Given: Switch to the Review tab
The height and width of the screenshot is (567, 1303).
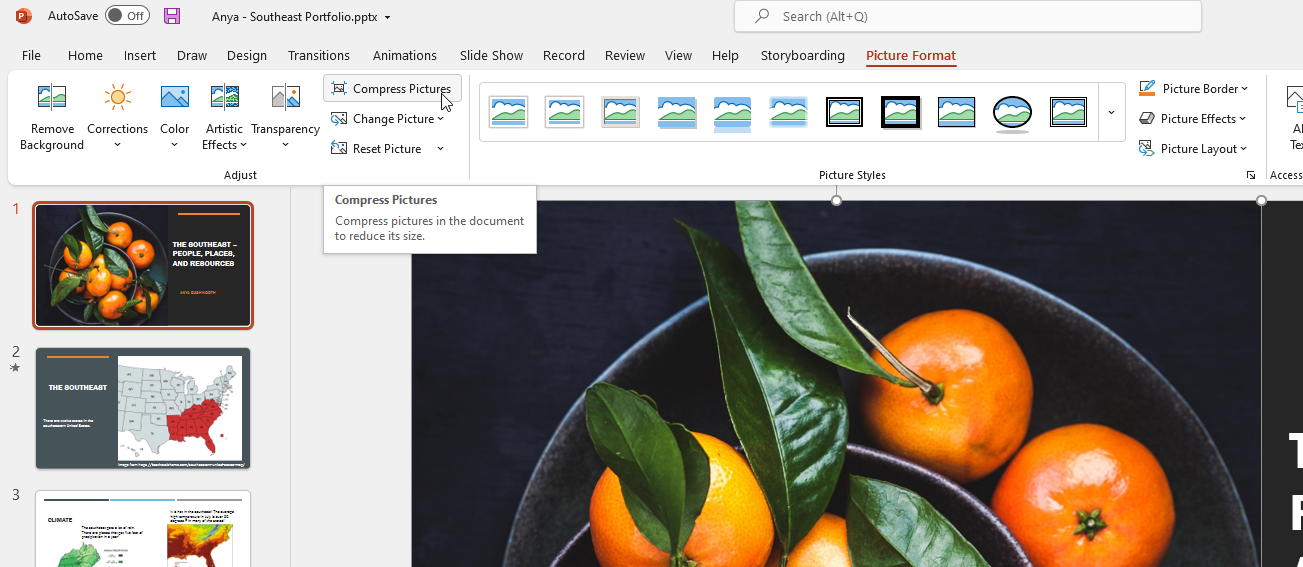Looking at the screenshot, I should pos(625,55).
